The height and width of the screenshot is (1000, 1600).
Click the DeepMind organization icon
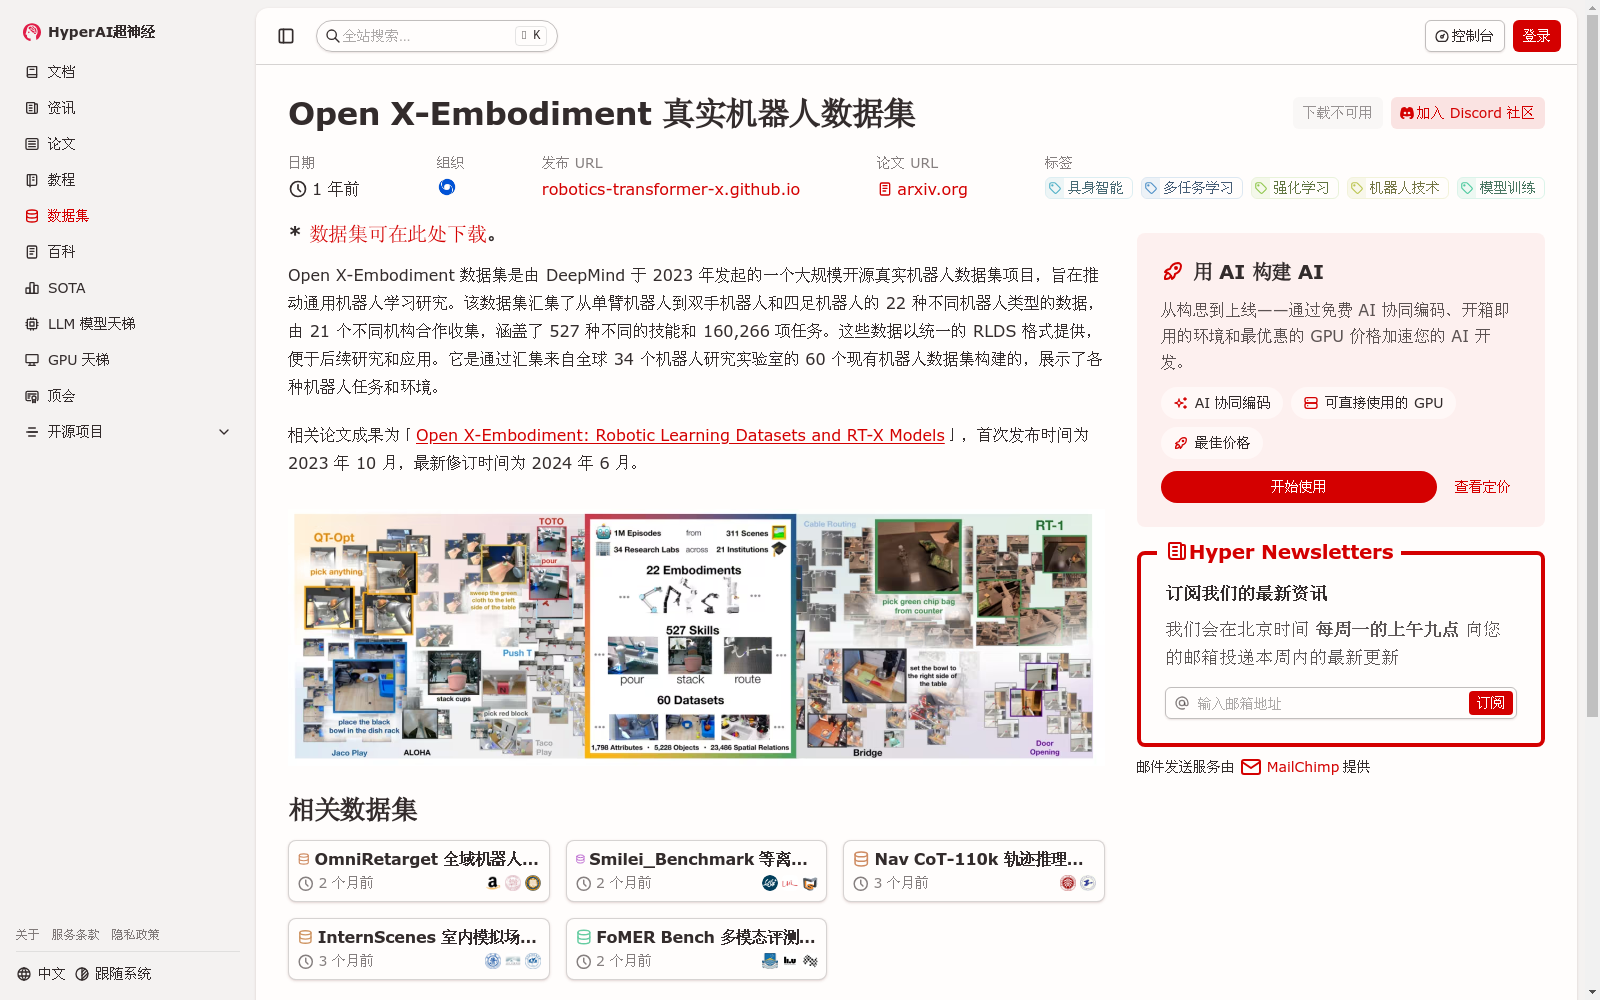(447, 187)
